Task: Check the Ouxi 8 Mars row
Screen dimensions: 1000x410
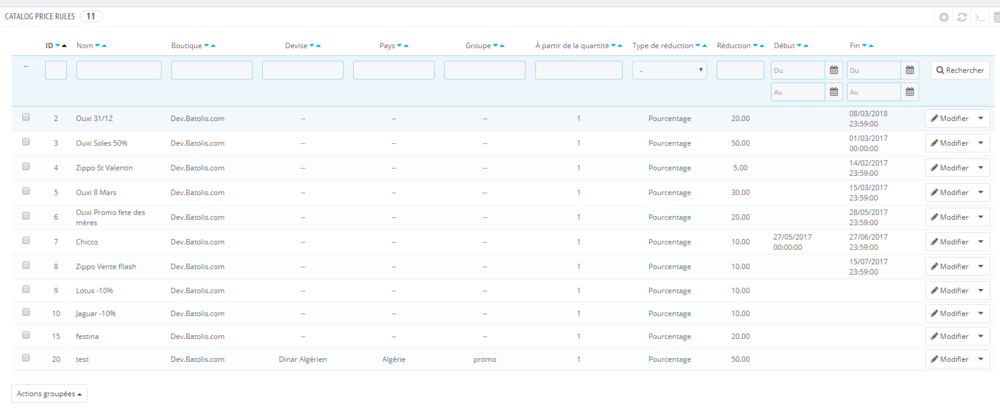Action: [26, 191]
